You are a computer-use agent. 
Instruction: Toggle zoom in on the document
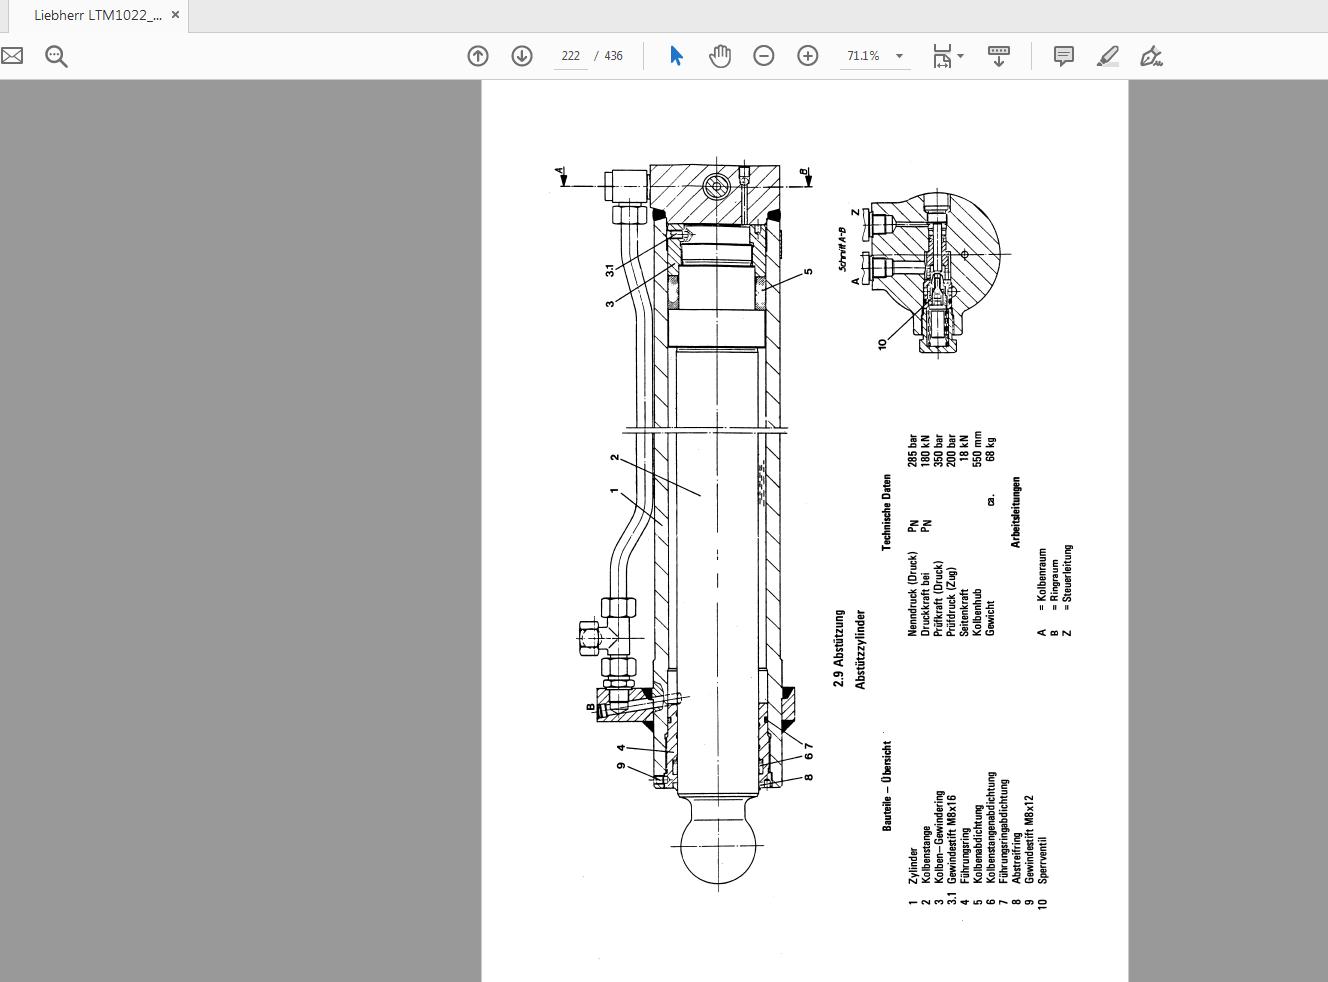click(x=807, y=56)
